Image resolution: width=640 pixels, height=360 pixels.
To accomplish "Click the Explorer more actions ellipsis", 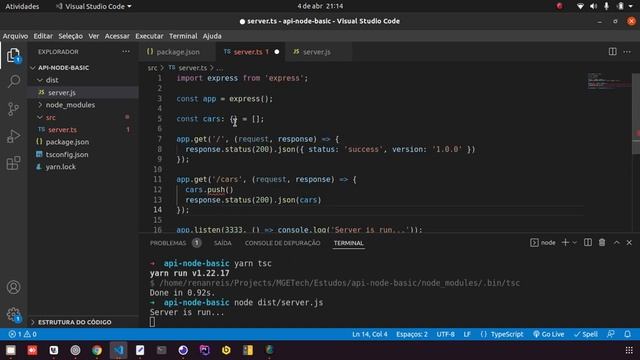I will click(x=126, y=51).
